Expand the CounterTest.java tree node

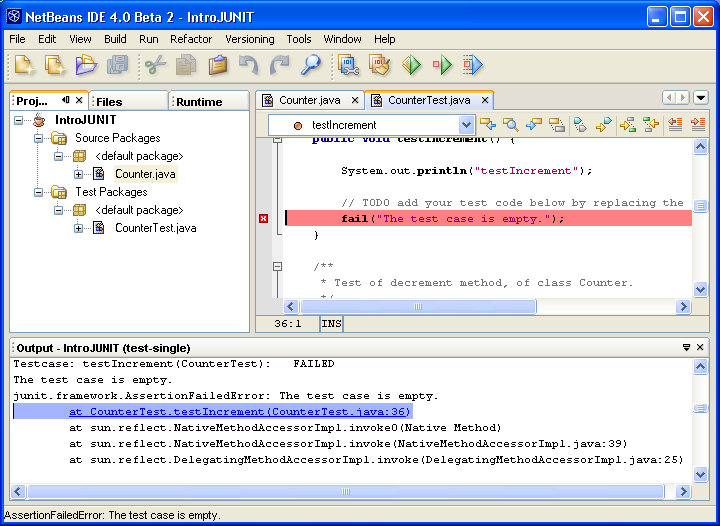(79, 228)
